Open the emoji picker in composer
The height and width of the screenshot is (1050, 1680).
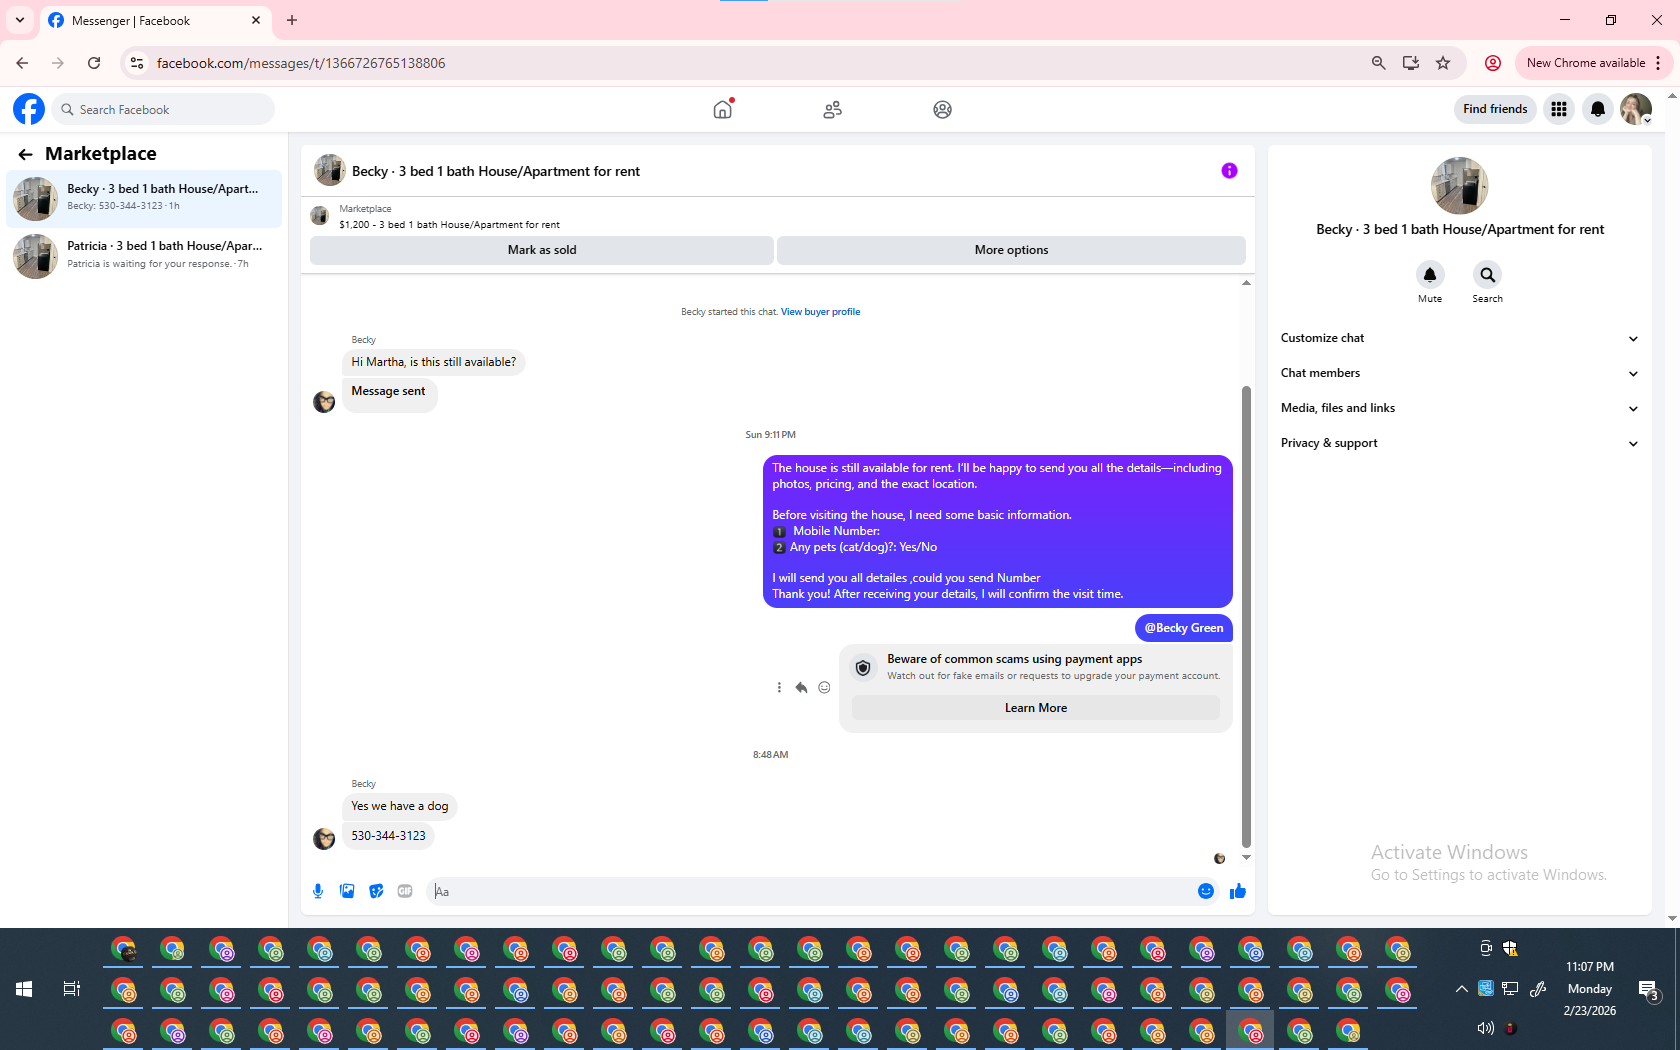pyautogui.click(x=1206, y=891)
